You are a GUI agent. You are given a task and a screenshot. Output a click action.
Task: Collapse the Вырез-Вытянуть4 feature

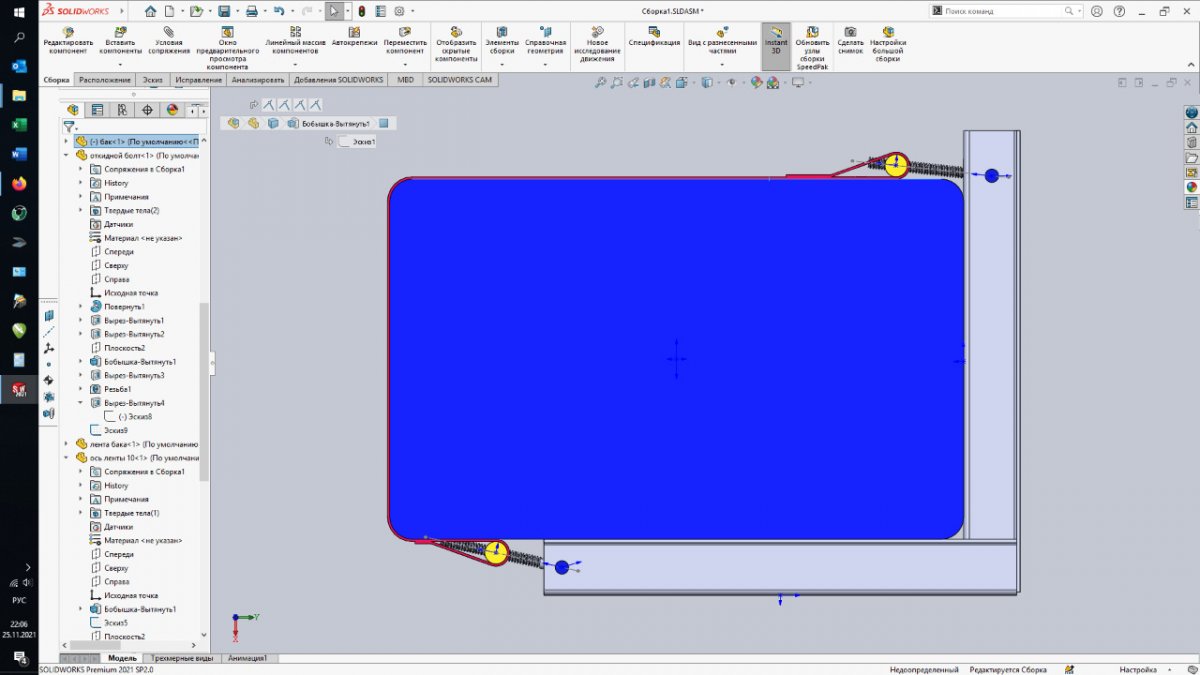81,403
